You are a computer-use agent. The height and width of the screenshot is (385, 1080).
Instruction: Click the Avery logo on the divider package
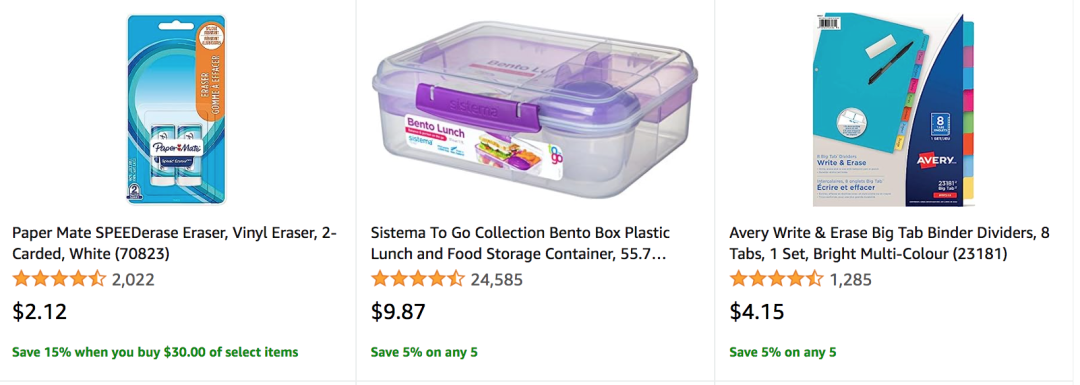pyautogui.click(x=937, y=160)
